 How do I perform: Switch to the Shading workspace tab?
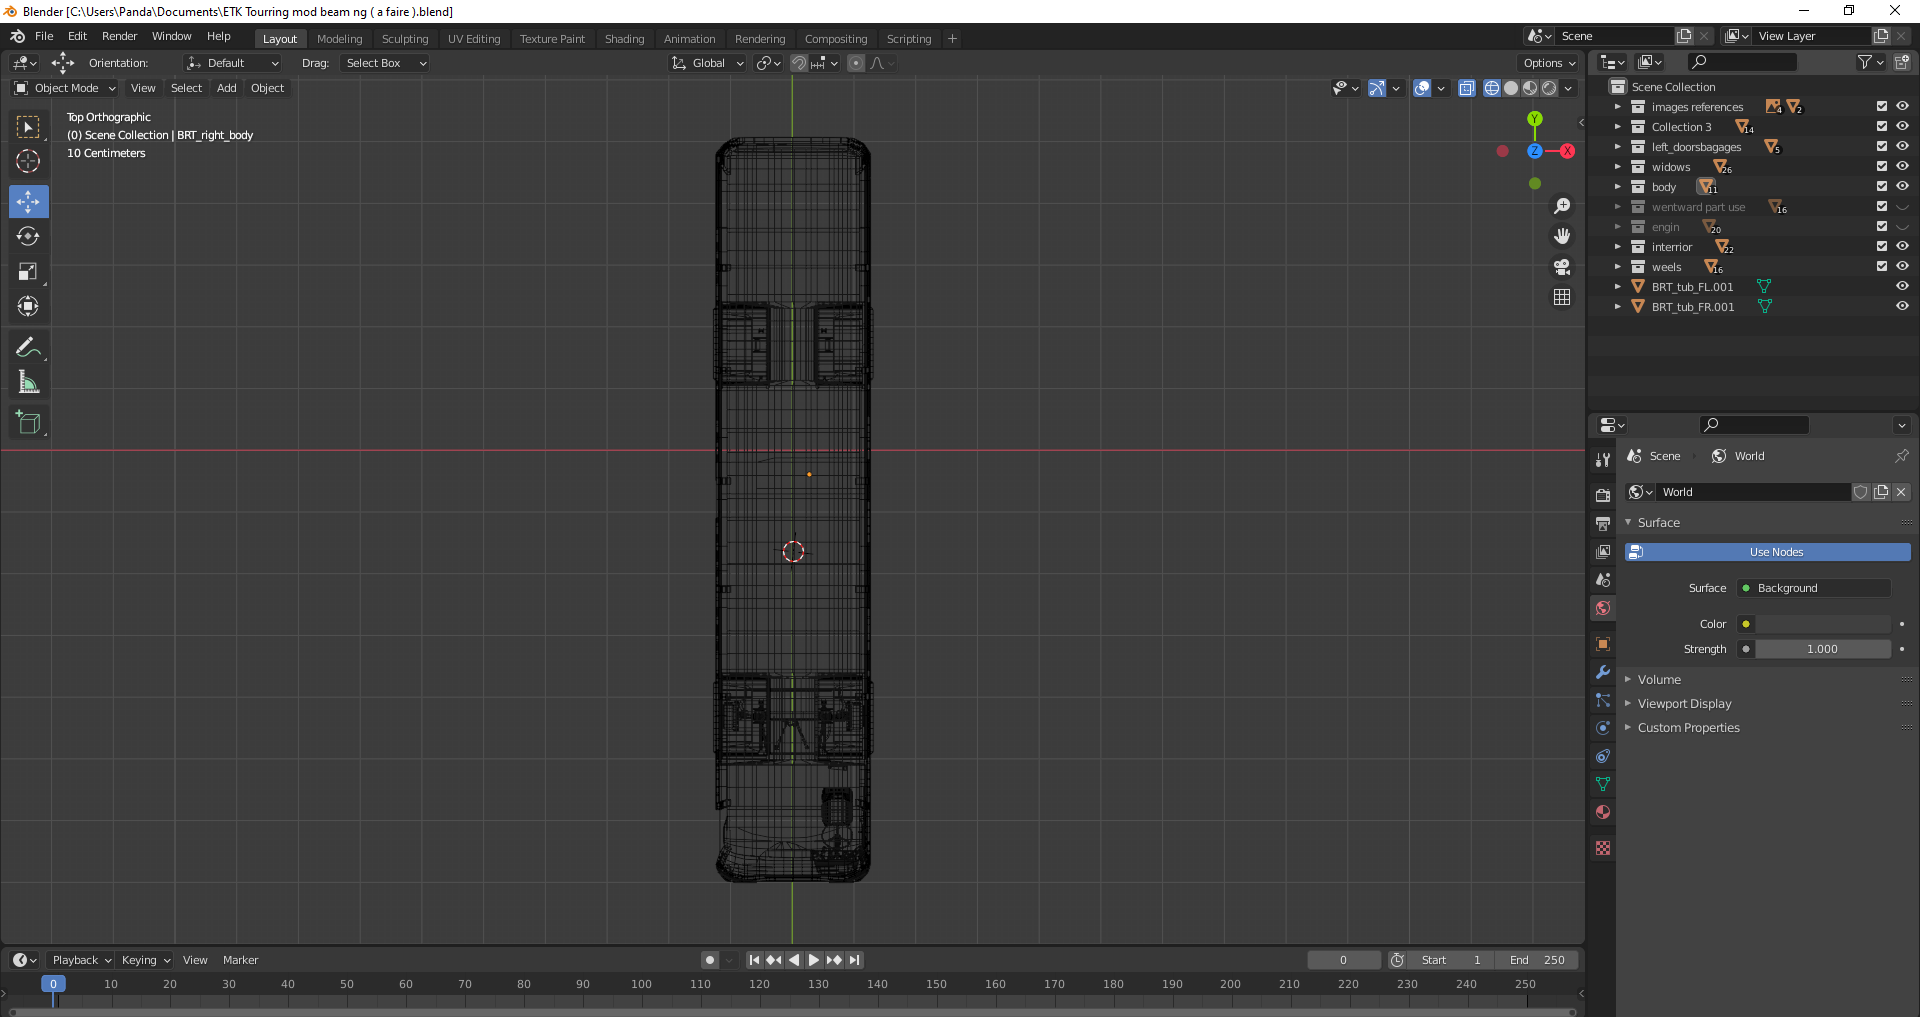pyautogui.click(x=624, y=39)
